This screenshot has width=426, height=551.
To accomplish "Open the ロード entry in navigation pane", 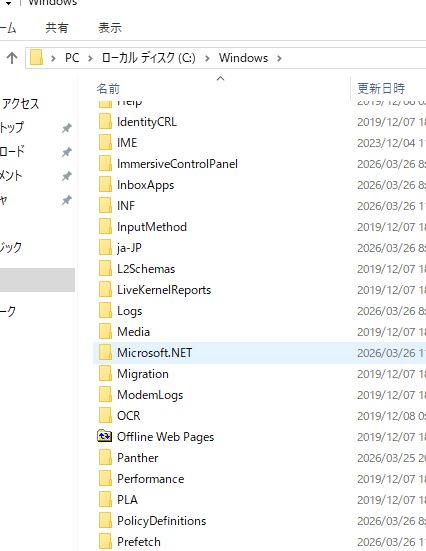I will pyautogui.click(x=12, y=152).
